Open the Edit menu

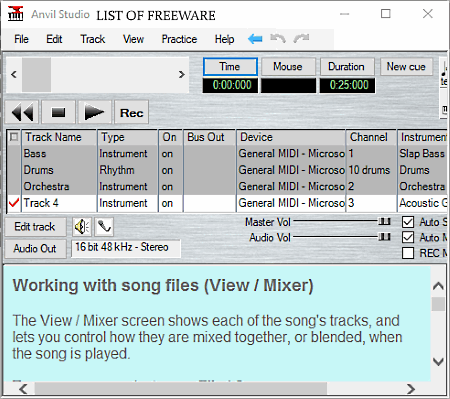coord(54,39)
